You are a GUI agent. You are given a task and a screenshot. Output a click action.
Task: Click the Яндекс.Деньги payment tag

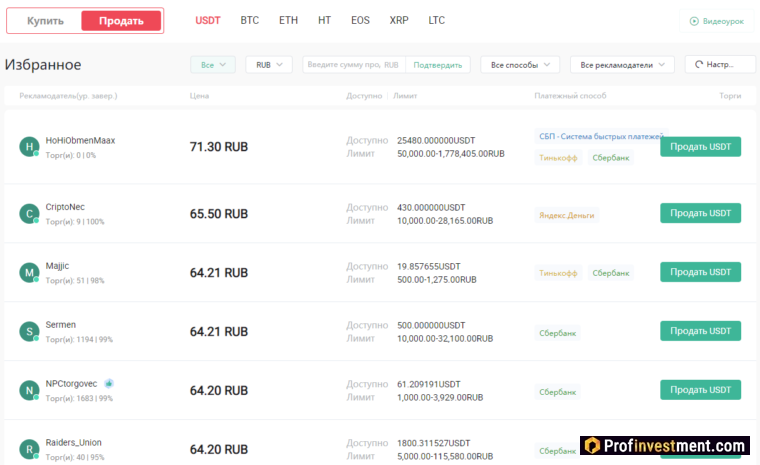(x=567, y=215)
